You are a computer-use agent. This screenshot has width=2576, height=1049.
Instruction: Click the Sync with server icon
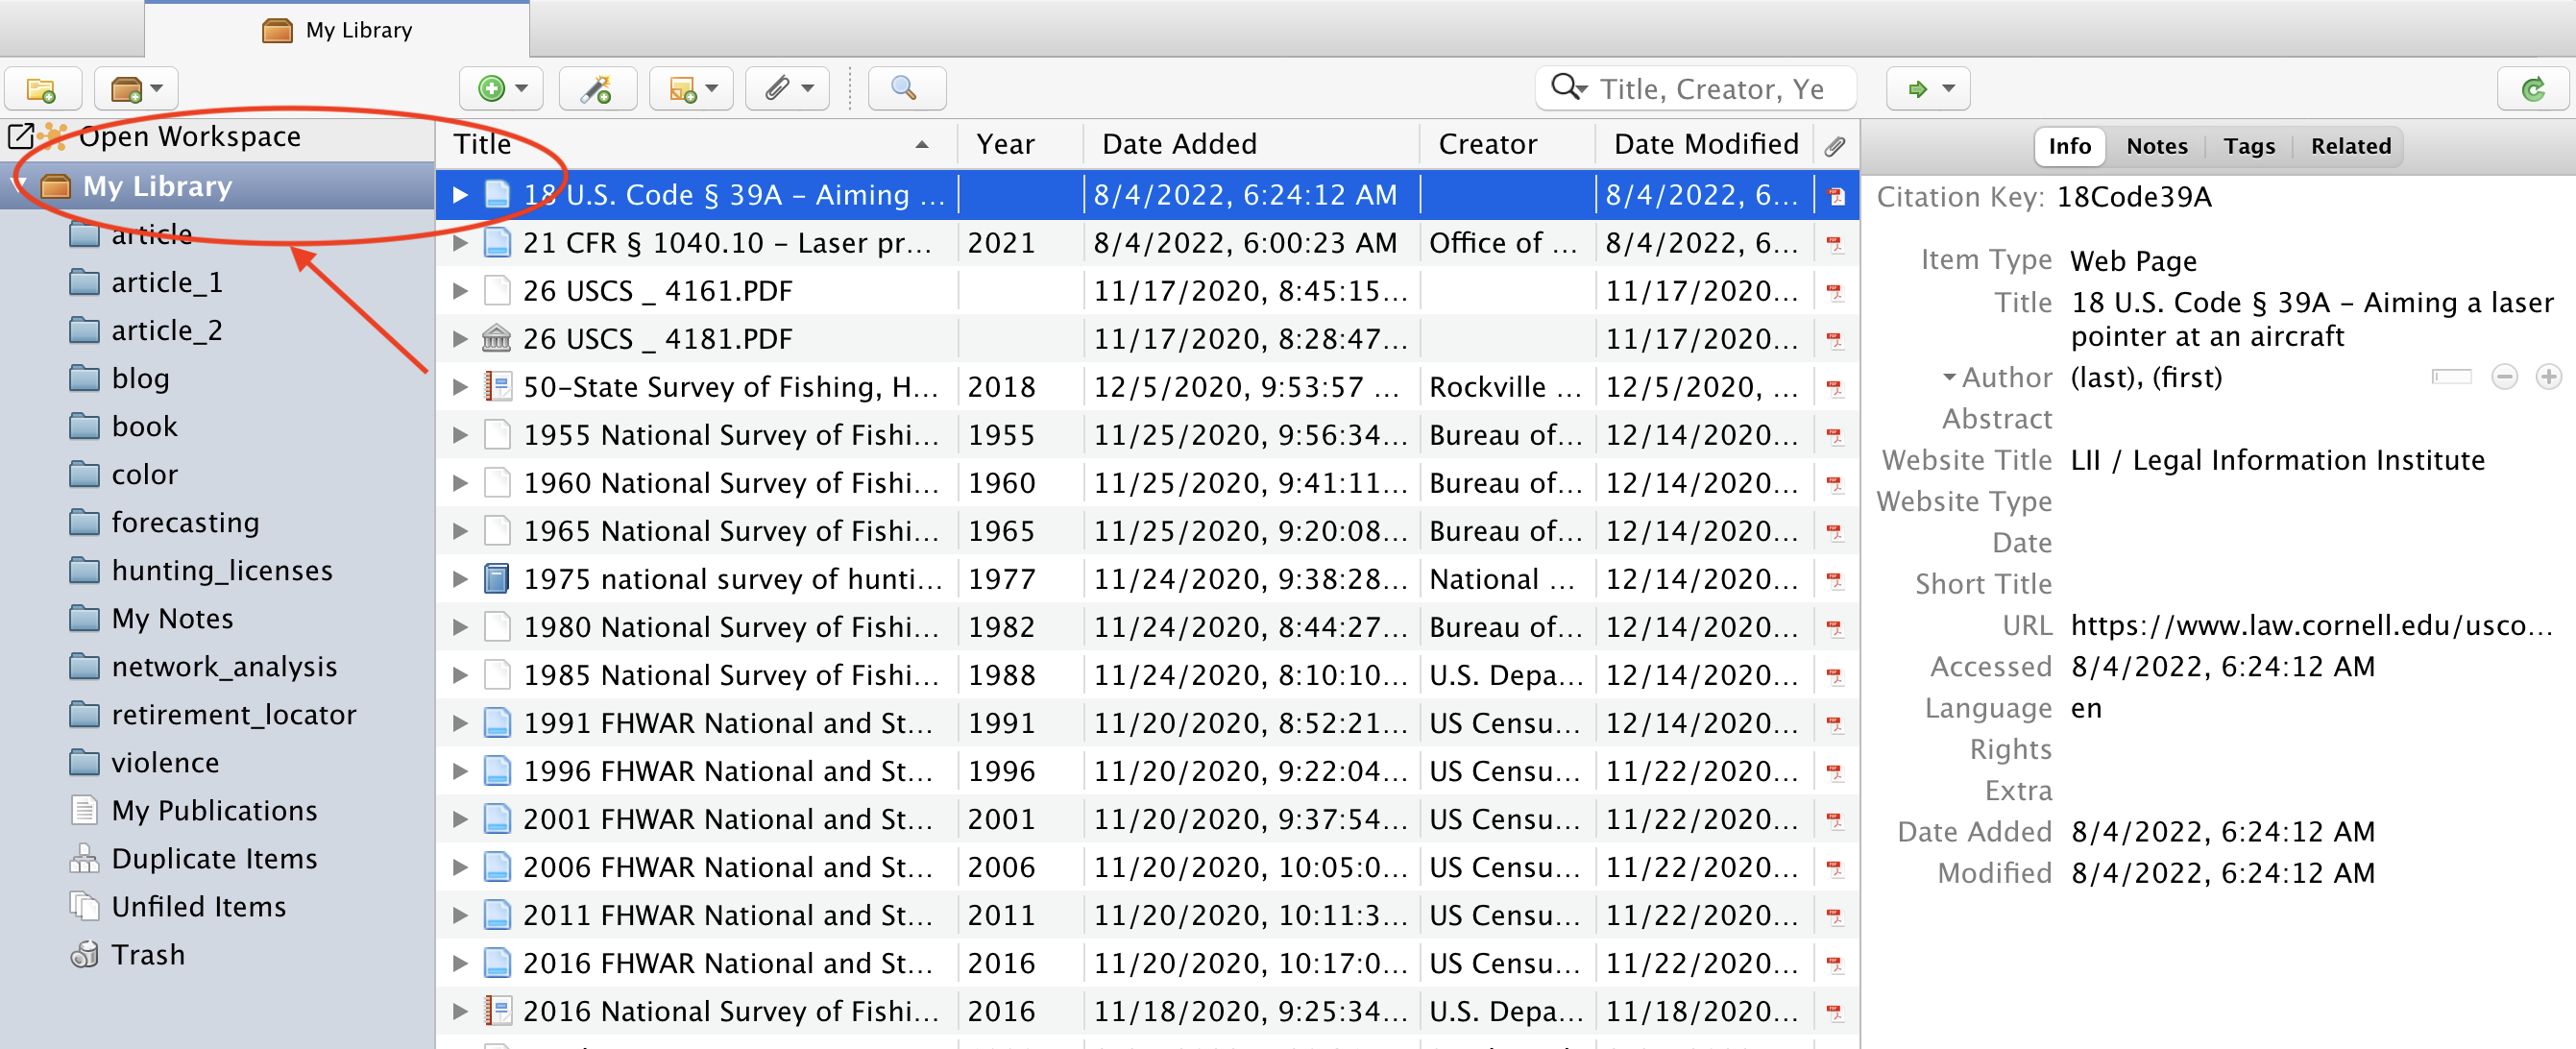(x=2531, y=89)
